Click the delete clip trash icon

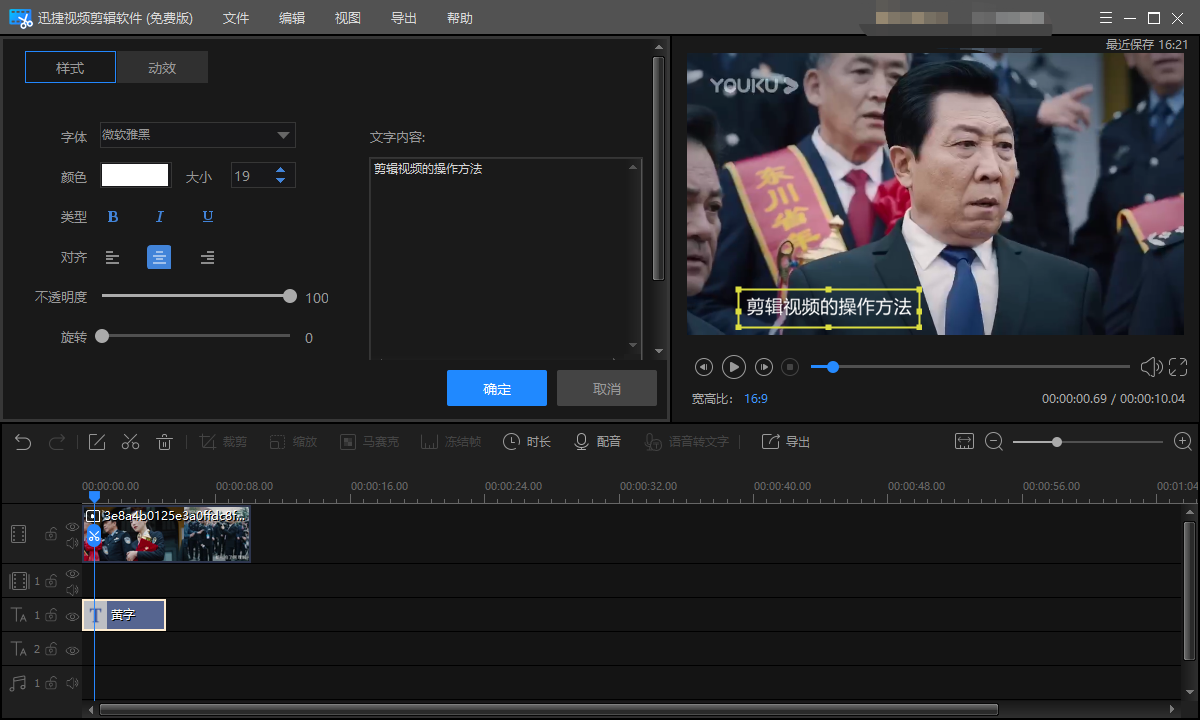pos(165,441)
